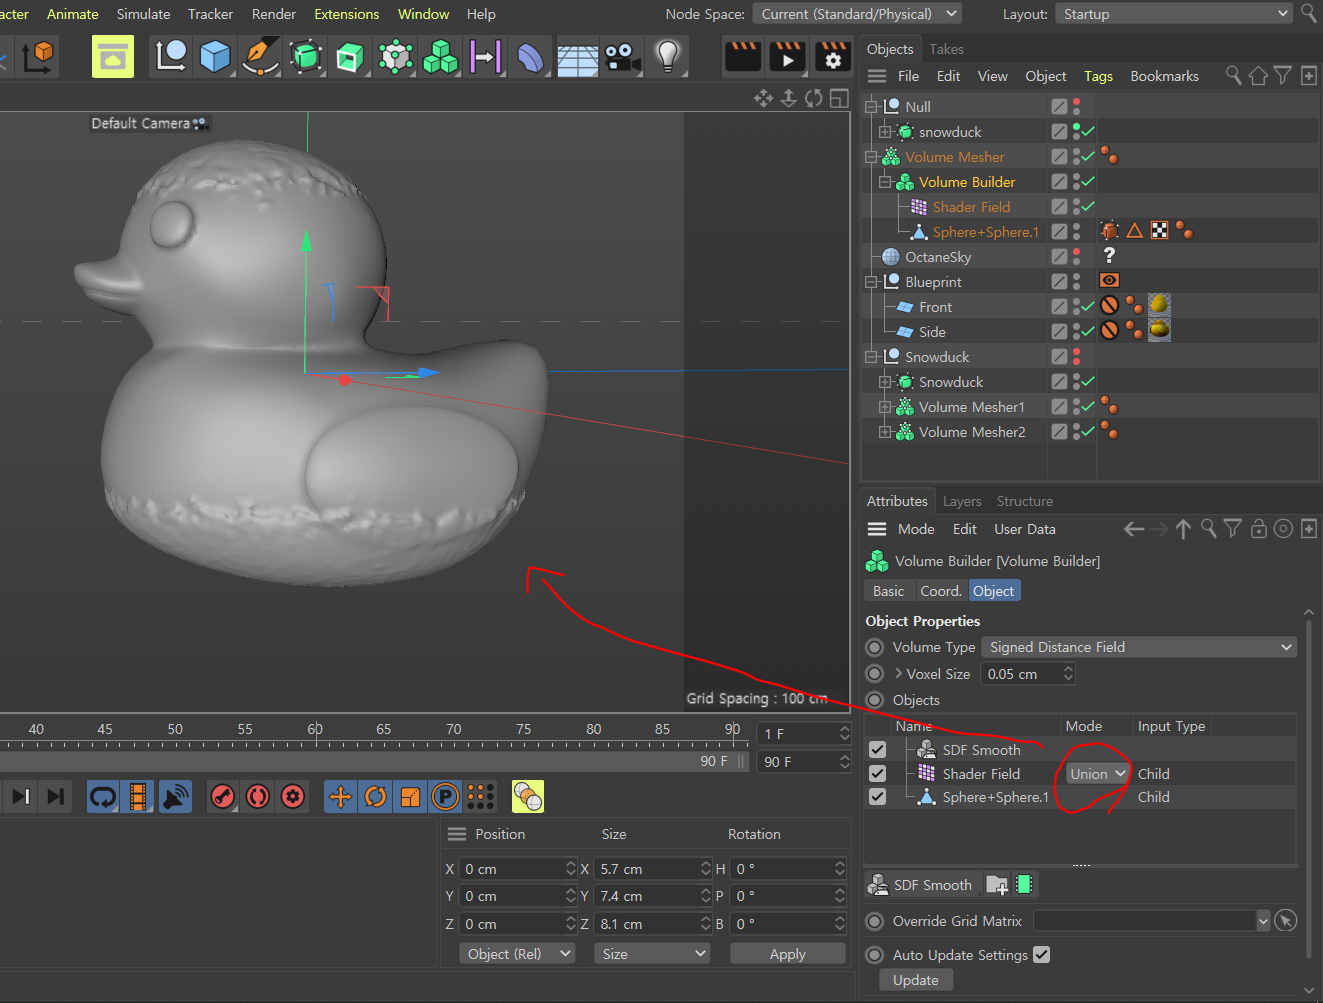The height and width of the screenshot is (1003, 1323).
Task: Open the Layout dropdown
Action: (1174, 14)
